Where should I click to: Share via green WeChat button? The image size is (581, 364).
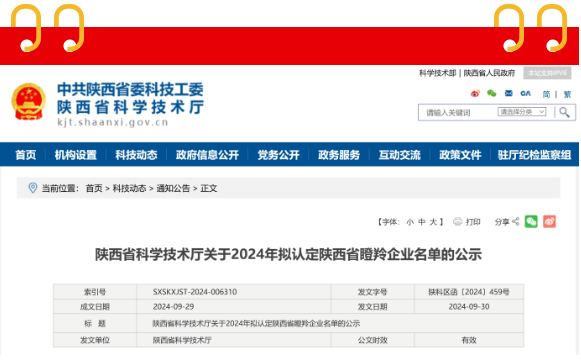coord(531,222)
